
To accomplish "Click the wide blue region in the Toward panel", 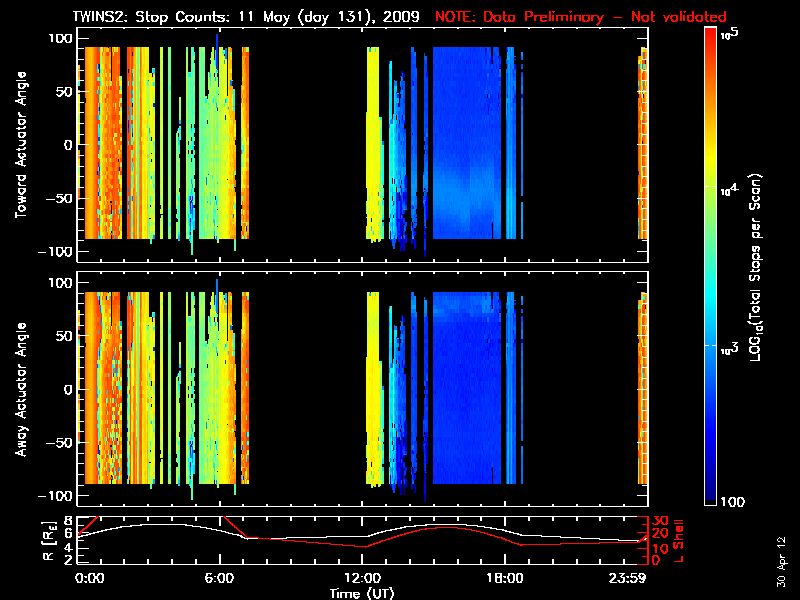I will coord(468,145).
